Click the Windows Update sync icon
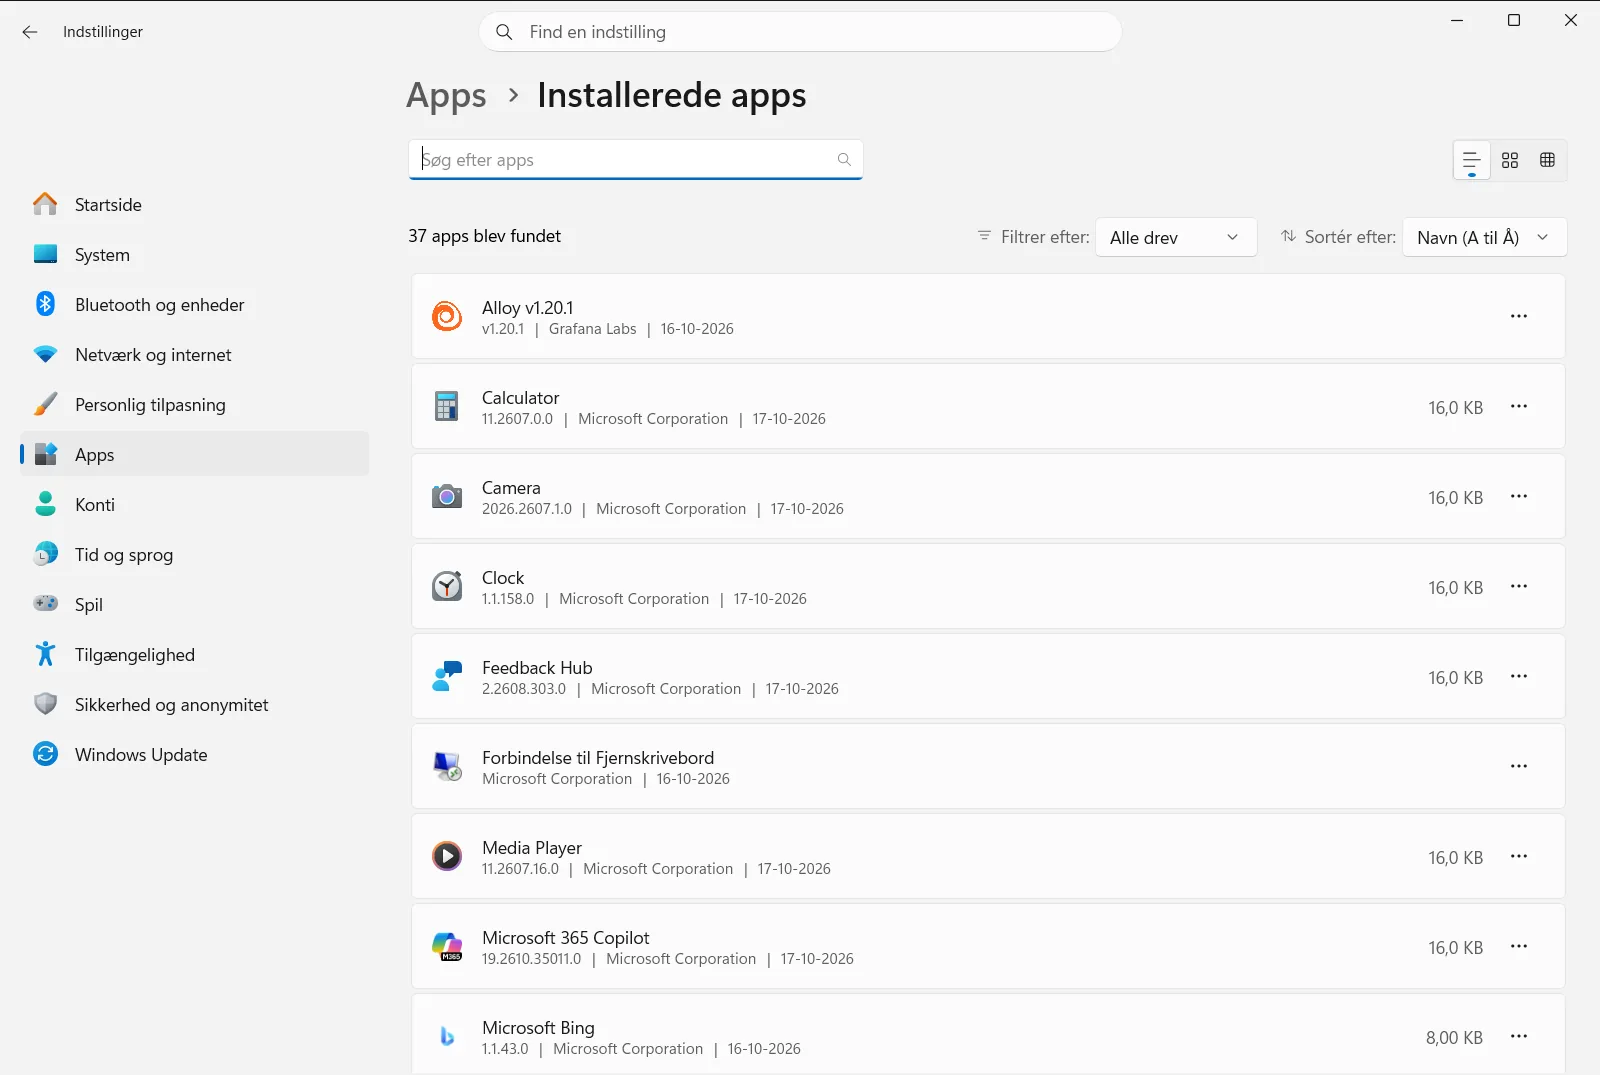The height and width of the screenshot is (1075, 1600). (45, 754)
